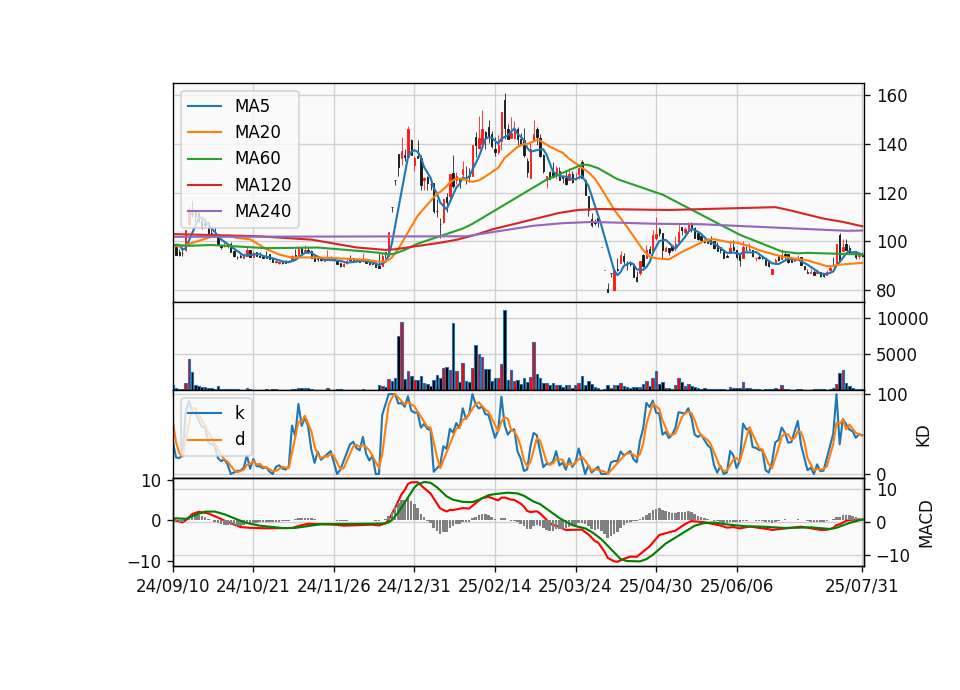
Task: Click the 25/04/30 date label
Action: 656,586
